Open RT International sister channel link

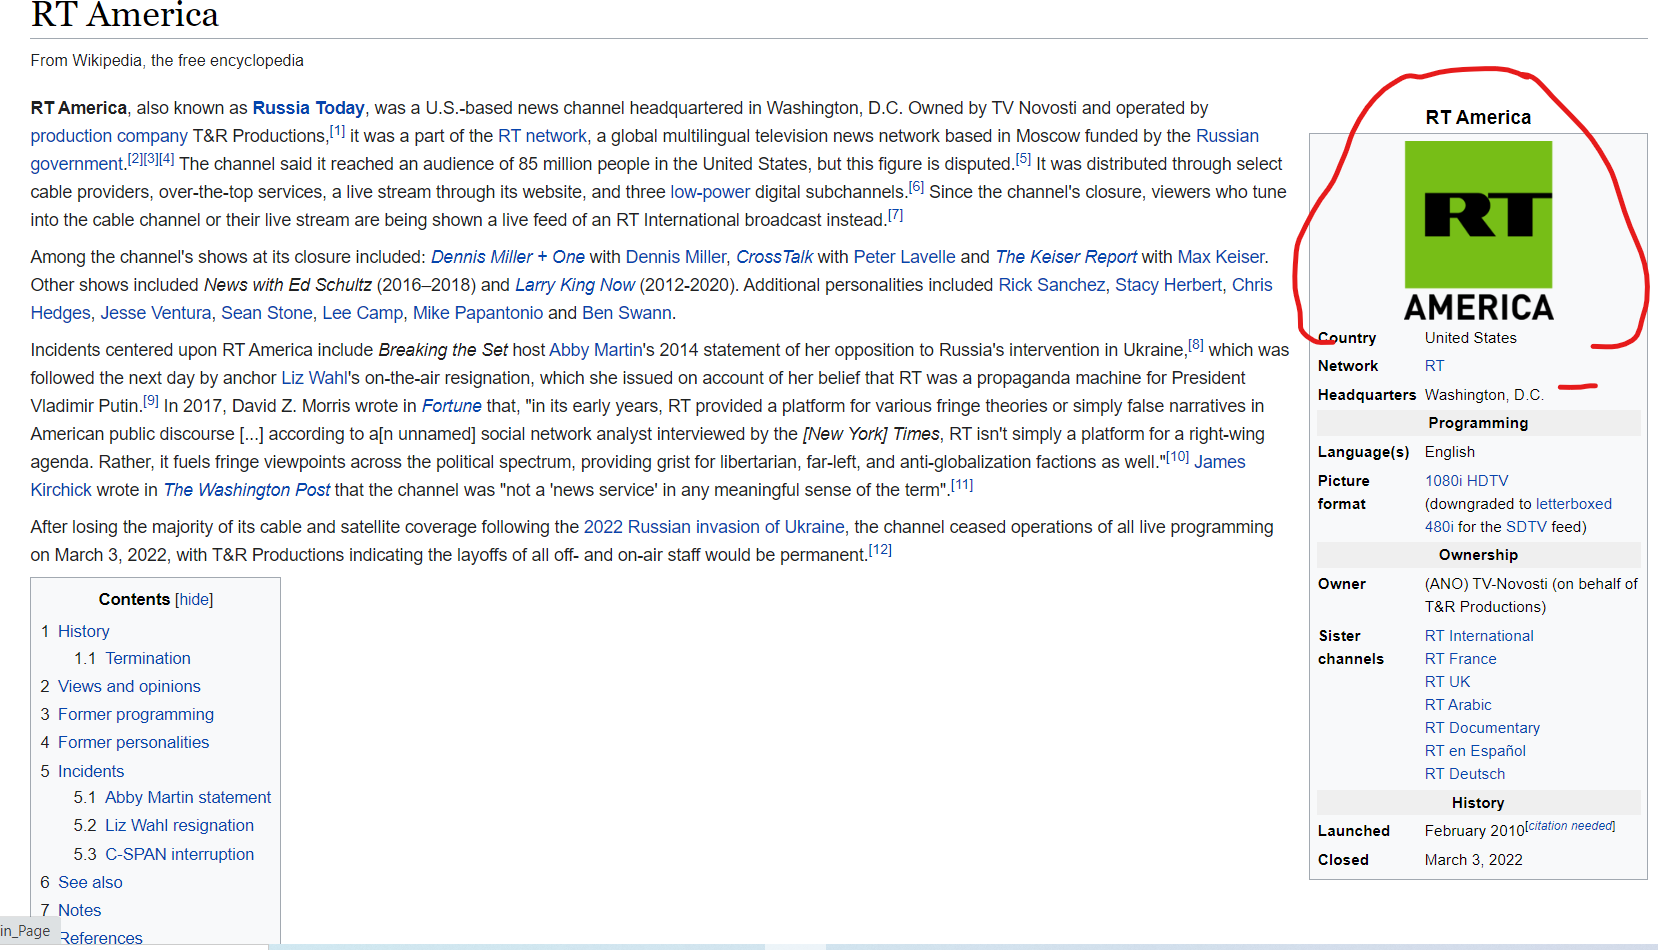pos(1479,636)
